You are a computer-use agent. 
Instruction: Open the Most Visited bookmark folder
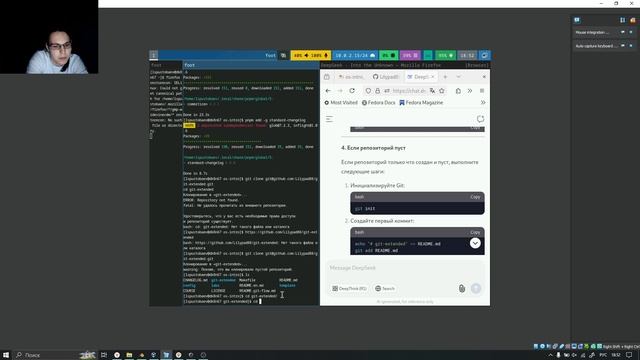click(x=341, y=102)
